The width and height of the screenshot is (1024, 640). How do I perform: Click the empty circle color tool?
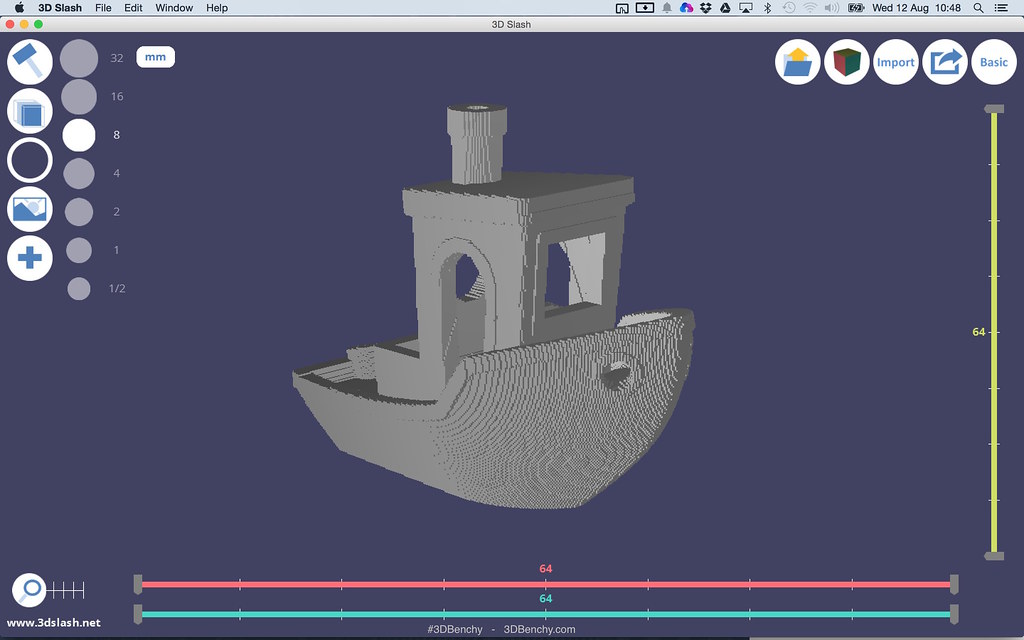coord(30,160)
